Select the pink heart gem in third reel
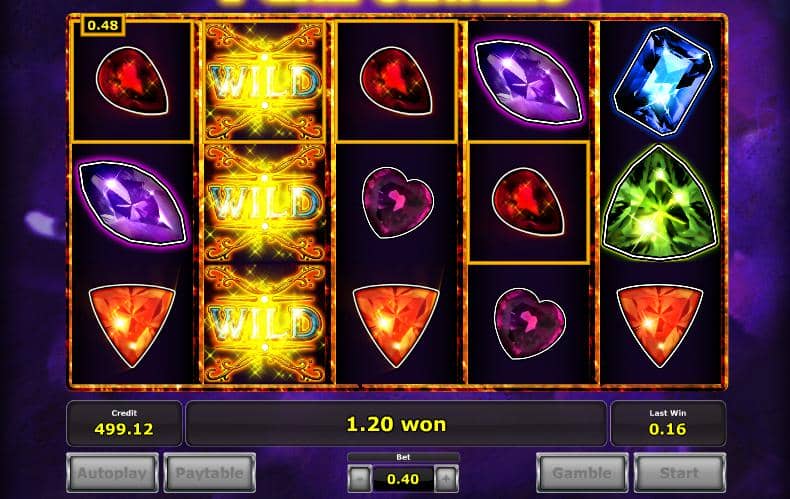 [398, 203]
